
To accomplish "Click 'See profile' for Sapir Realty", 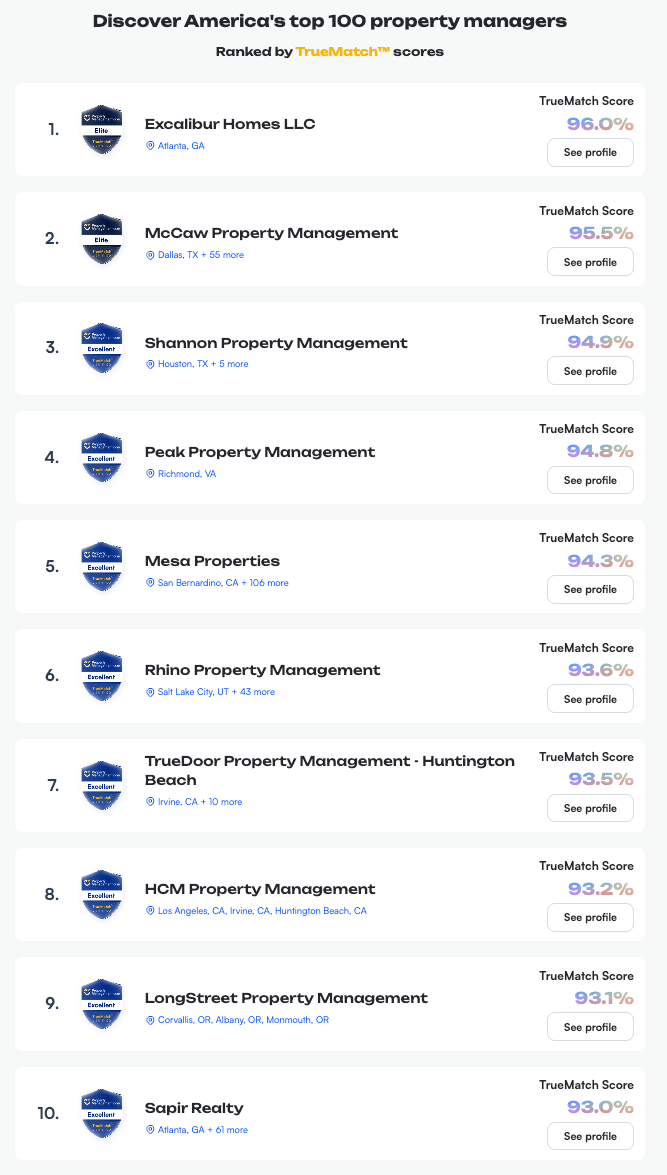I will click(590, 1136).
